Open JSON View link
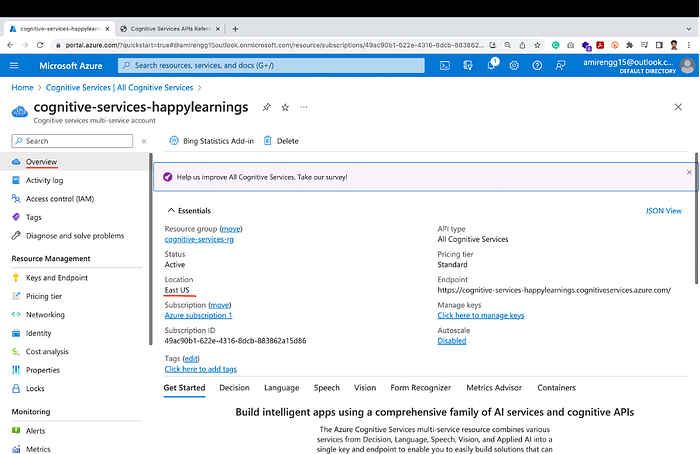Screen dimensions: 700x454 tap(663, 211)
